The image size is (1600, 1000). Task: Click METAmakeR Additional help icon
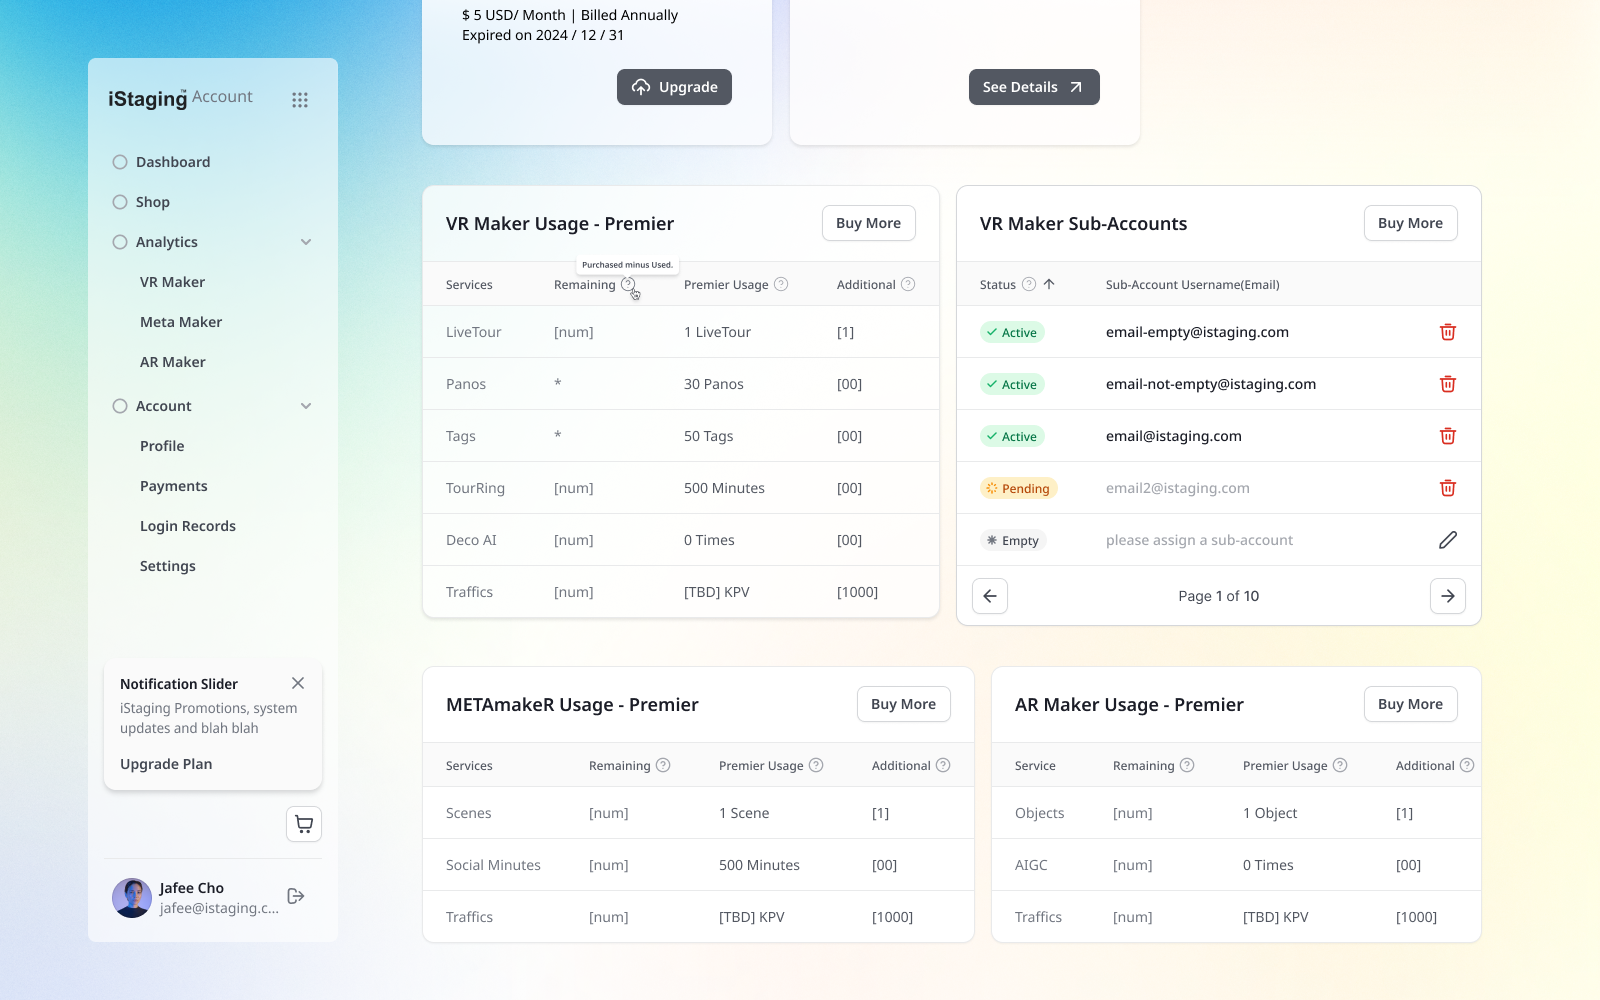[x=943, y=765]
